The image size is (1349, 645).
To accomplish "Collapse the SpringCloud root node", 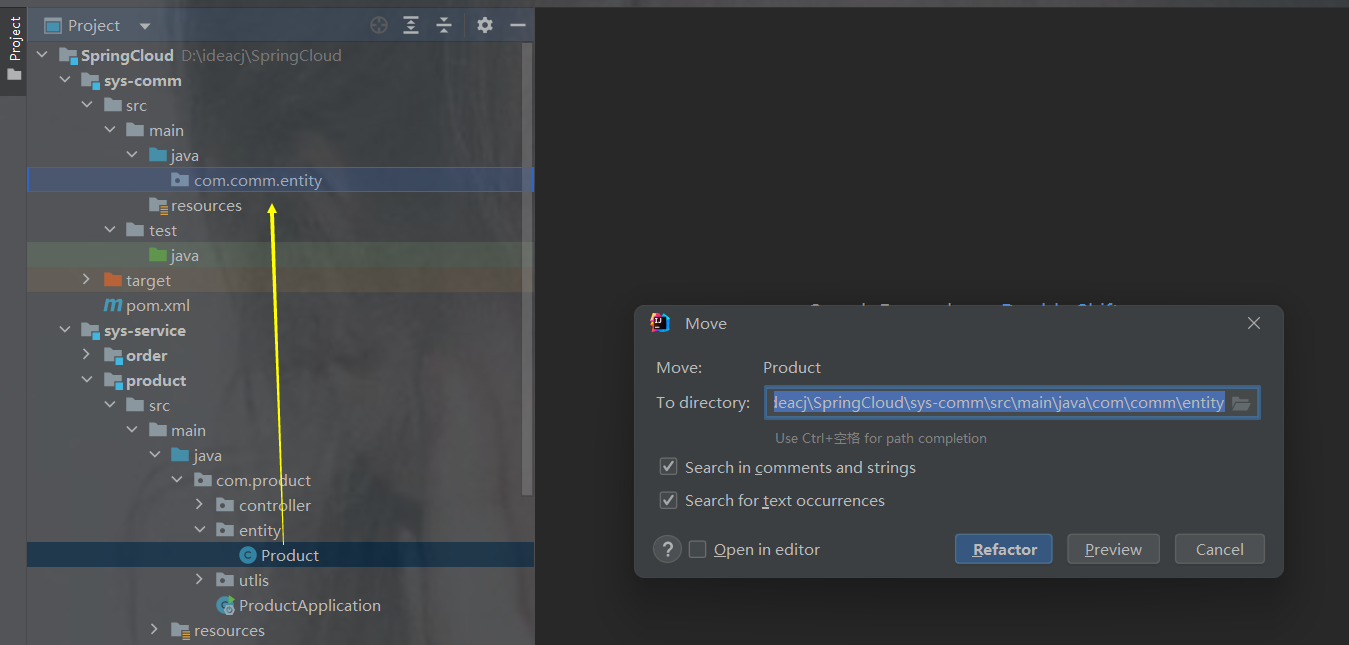I will tap(43, 56).
